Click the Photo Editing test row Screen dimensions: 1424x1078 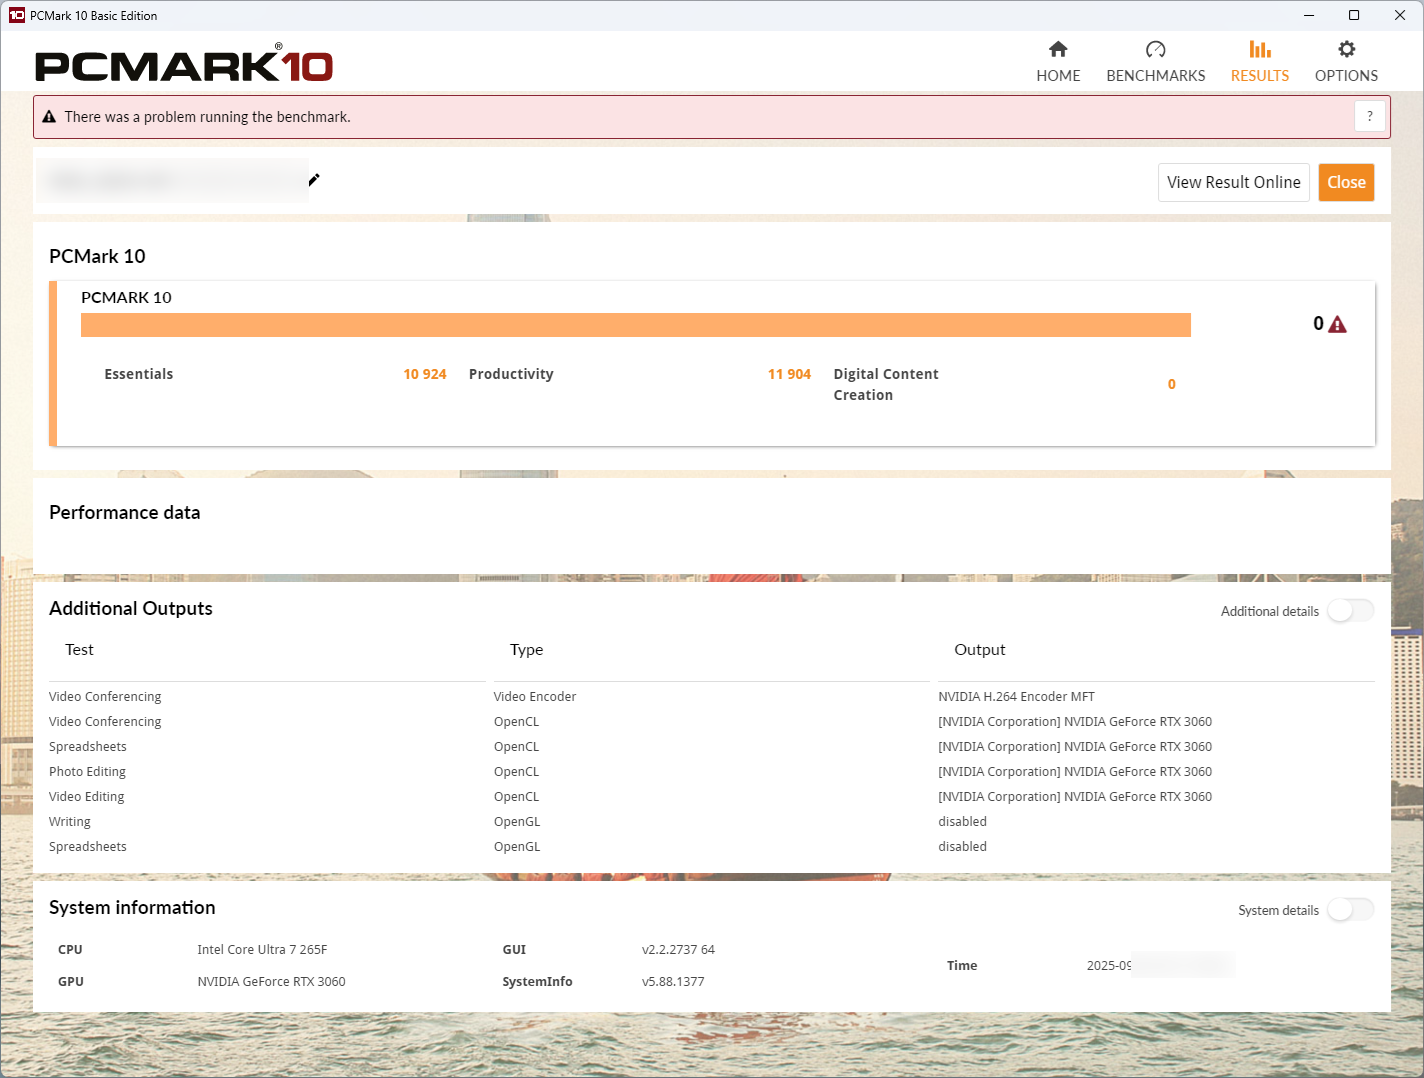88,772
